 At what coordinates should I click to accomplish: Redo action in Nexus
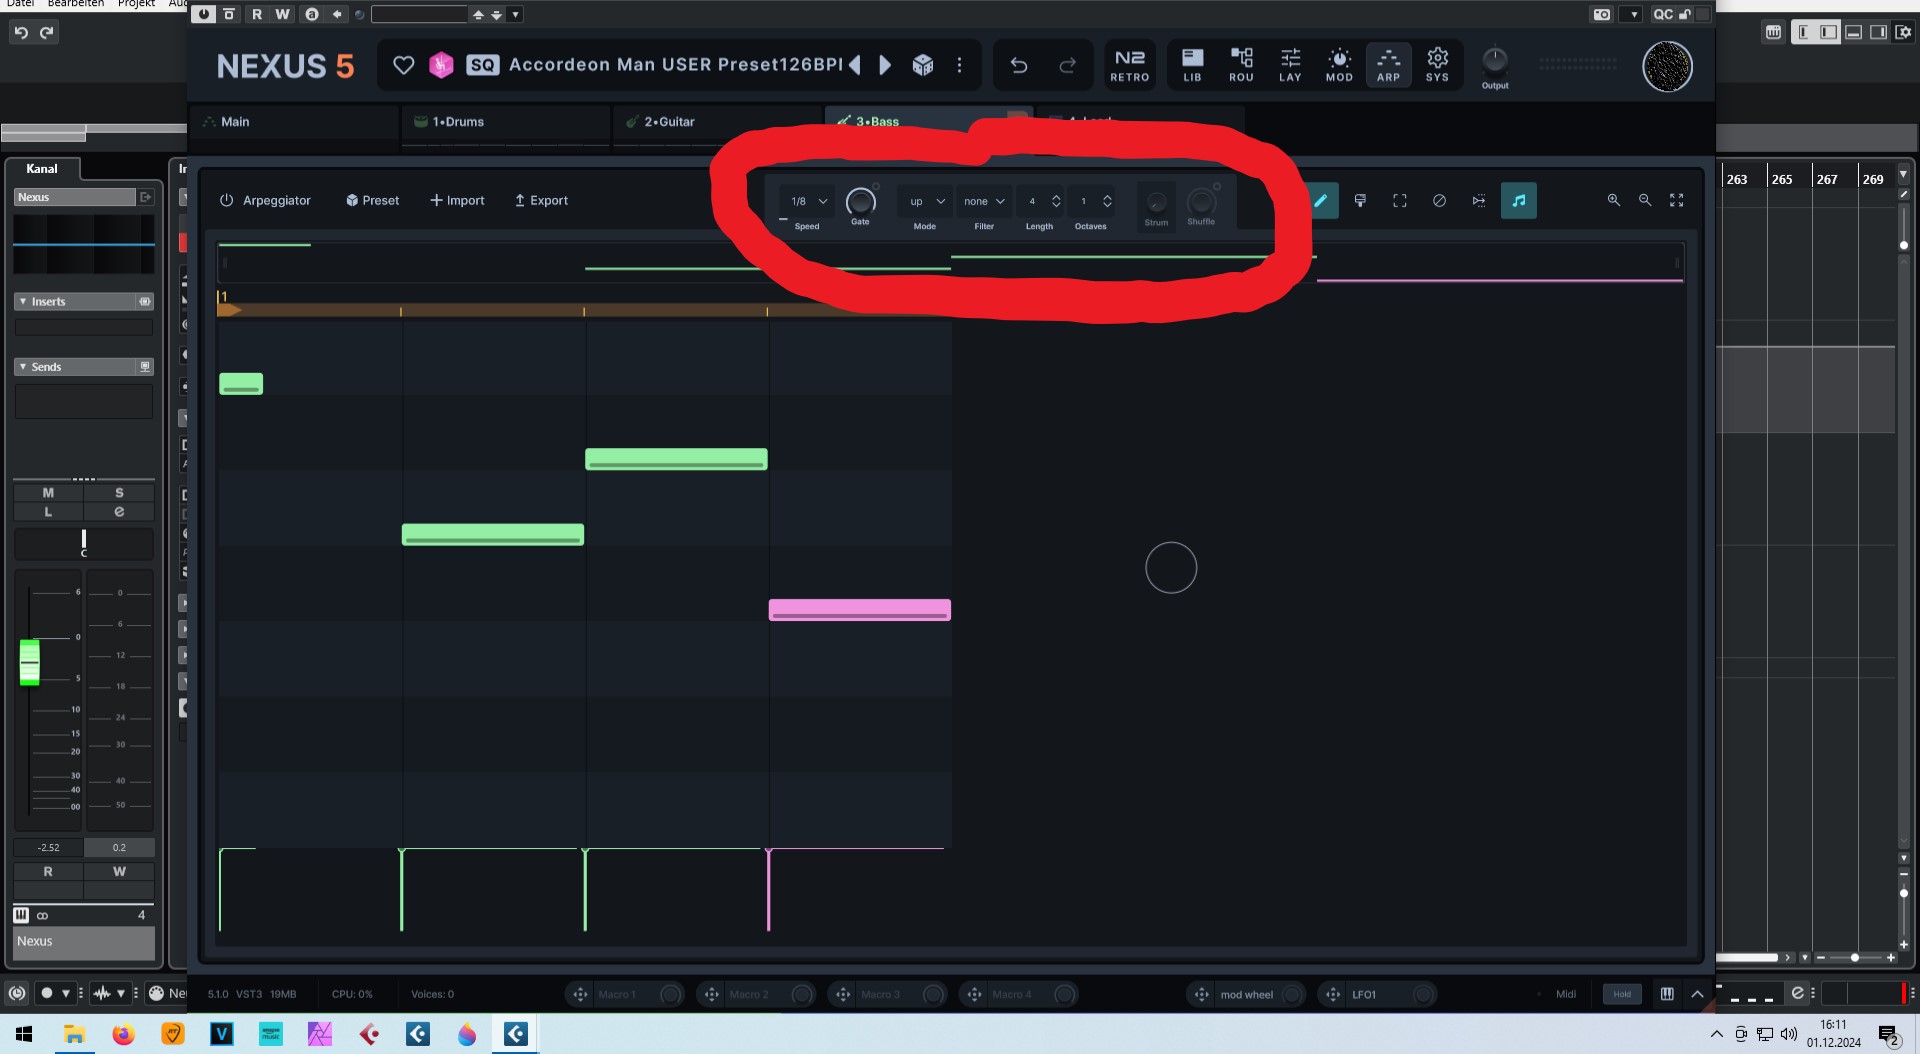[1067, 65]
